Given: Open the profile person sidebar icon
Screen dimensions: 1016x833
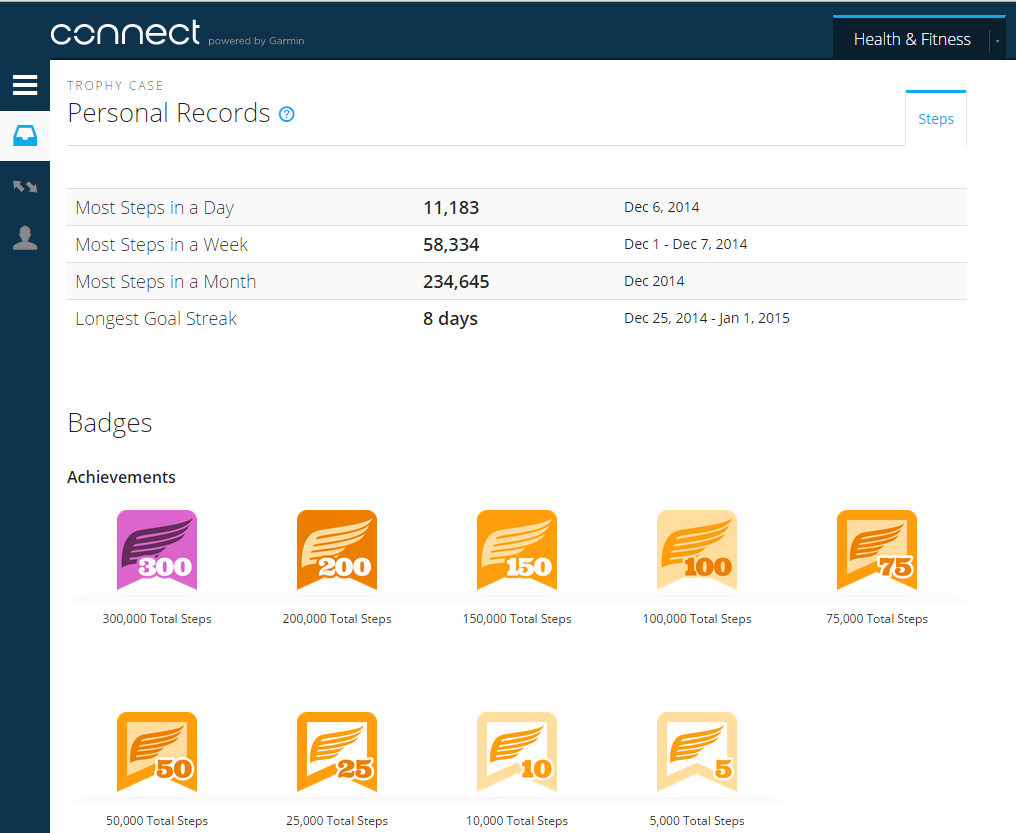Looking at the screenshot, I should [x=25, y=238].
